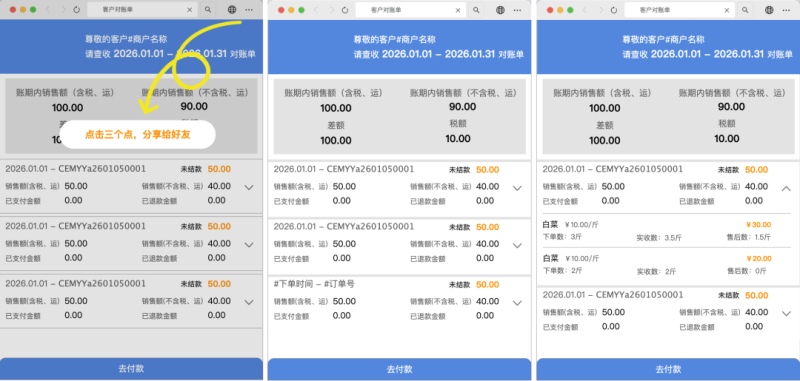Expand the second order row in the right window
The height and width of the screenshot is (381, 800).
pyautogui.click(x=786, y=314)
